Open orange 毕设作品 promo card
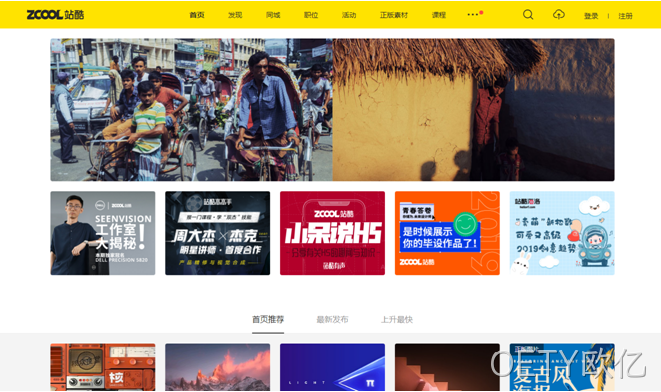Viewport: 661px width, 392px height. click(x=447, y=233)
